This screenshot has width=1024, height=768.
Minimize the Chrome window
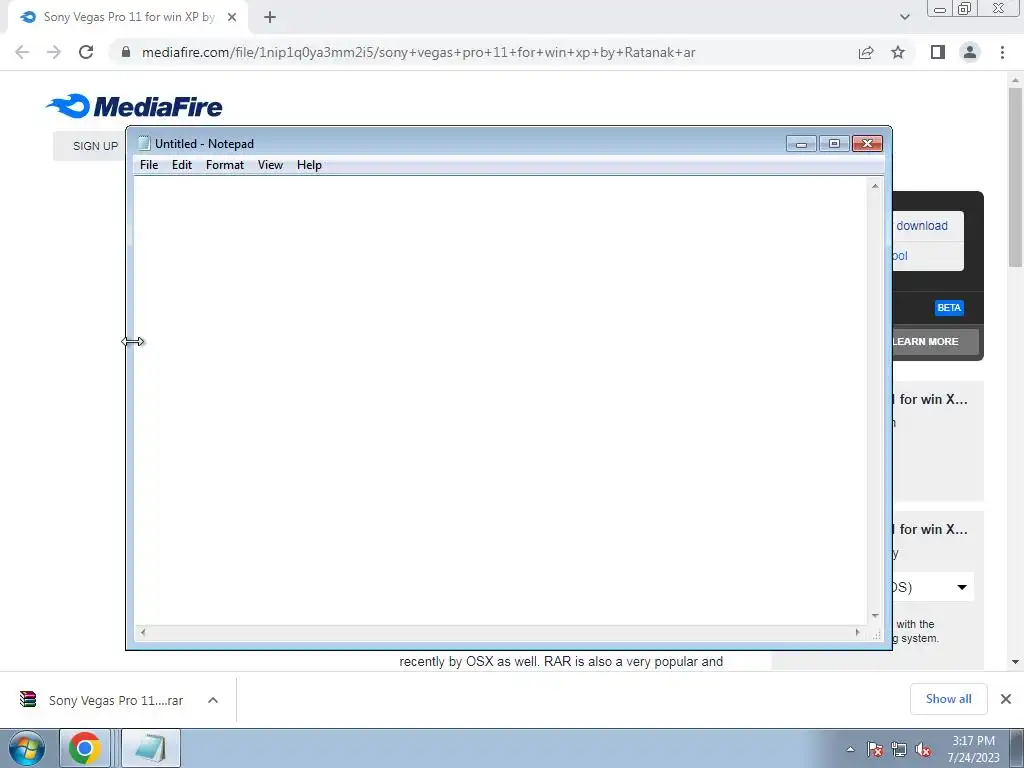coord(940,9)
